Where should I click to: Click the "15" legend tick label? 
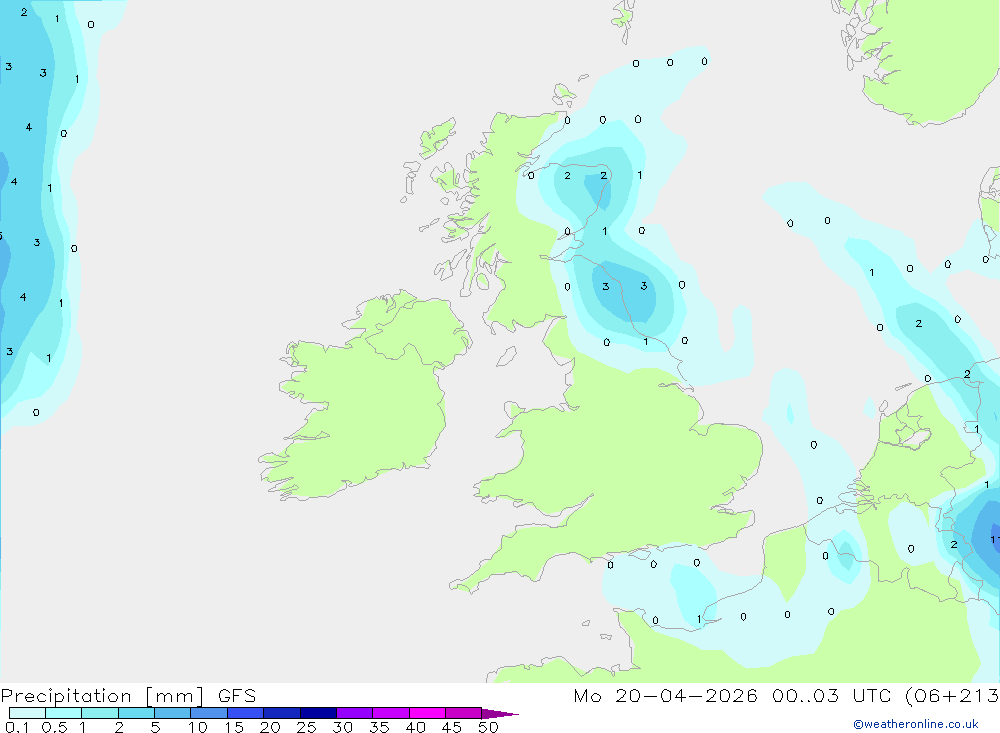[x=233, y=727]
